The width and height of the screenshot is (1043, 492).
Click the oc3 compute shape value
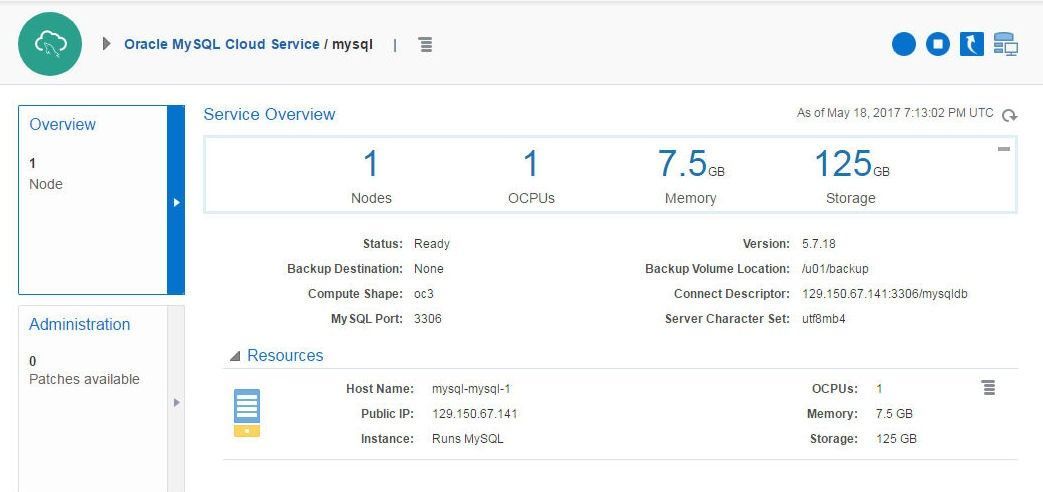424,294
